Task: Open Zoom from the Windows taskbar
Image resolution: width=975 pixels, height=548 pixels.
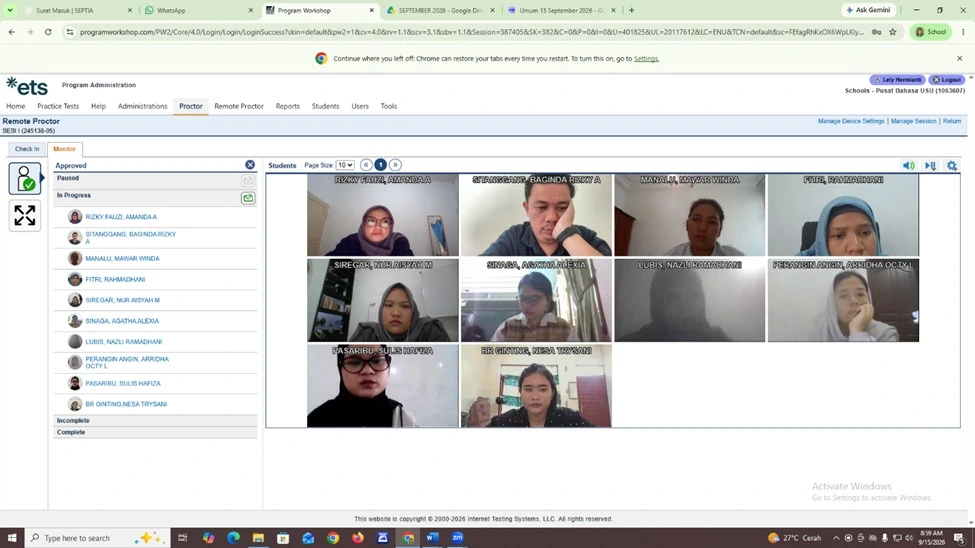Action: (x=458, y=537)
